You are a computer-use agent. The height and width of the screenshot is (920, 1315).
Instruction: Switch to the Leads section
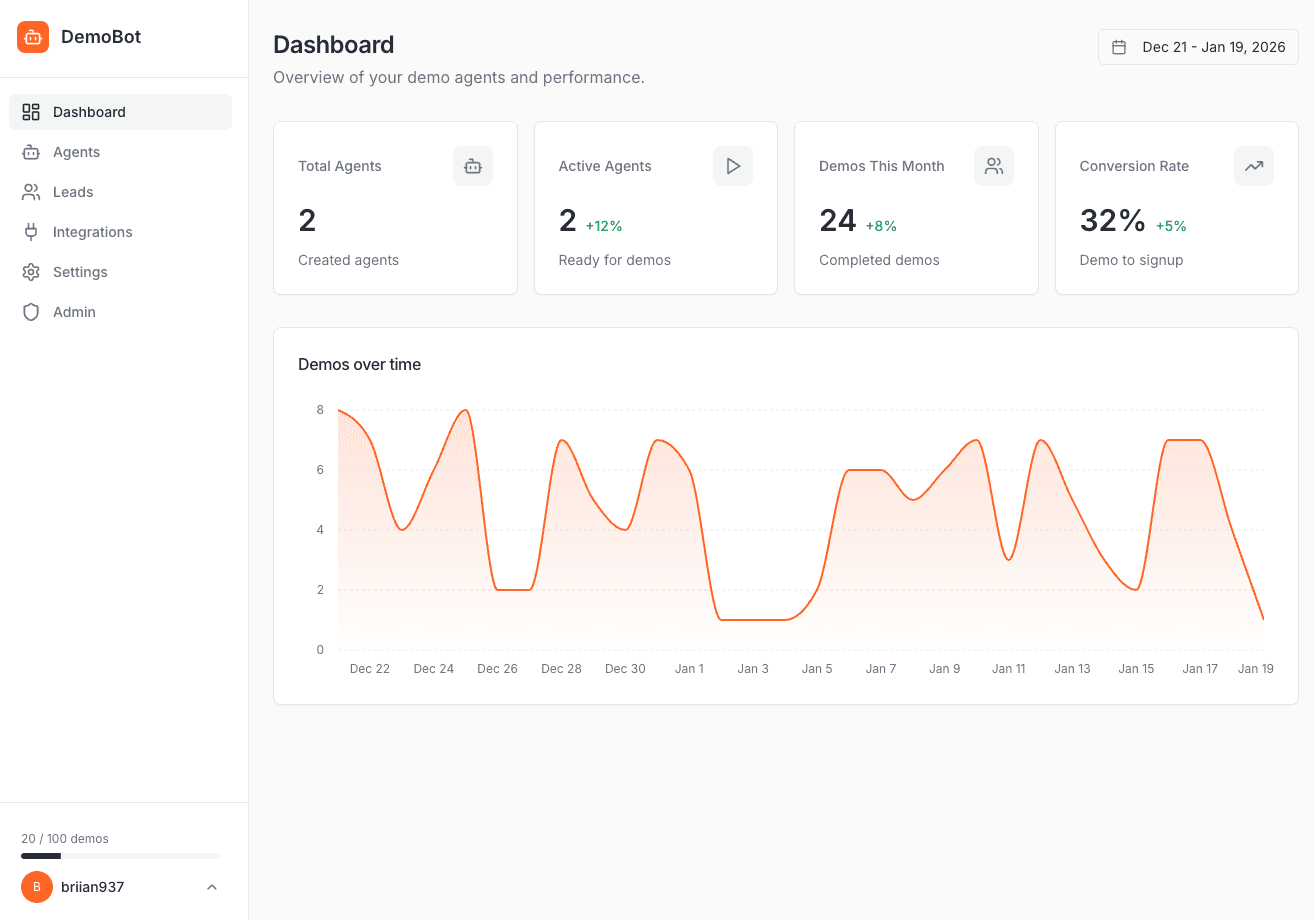[75, 191]
